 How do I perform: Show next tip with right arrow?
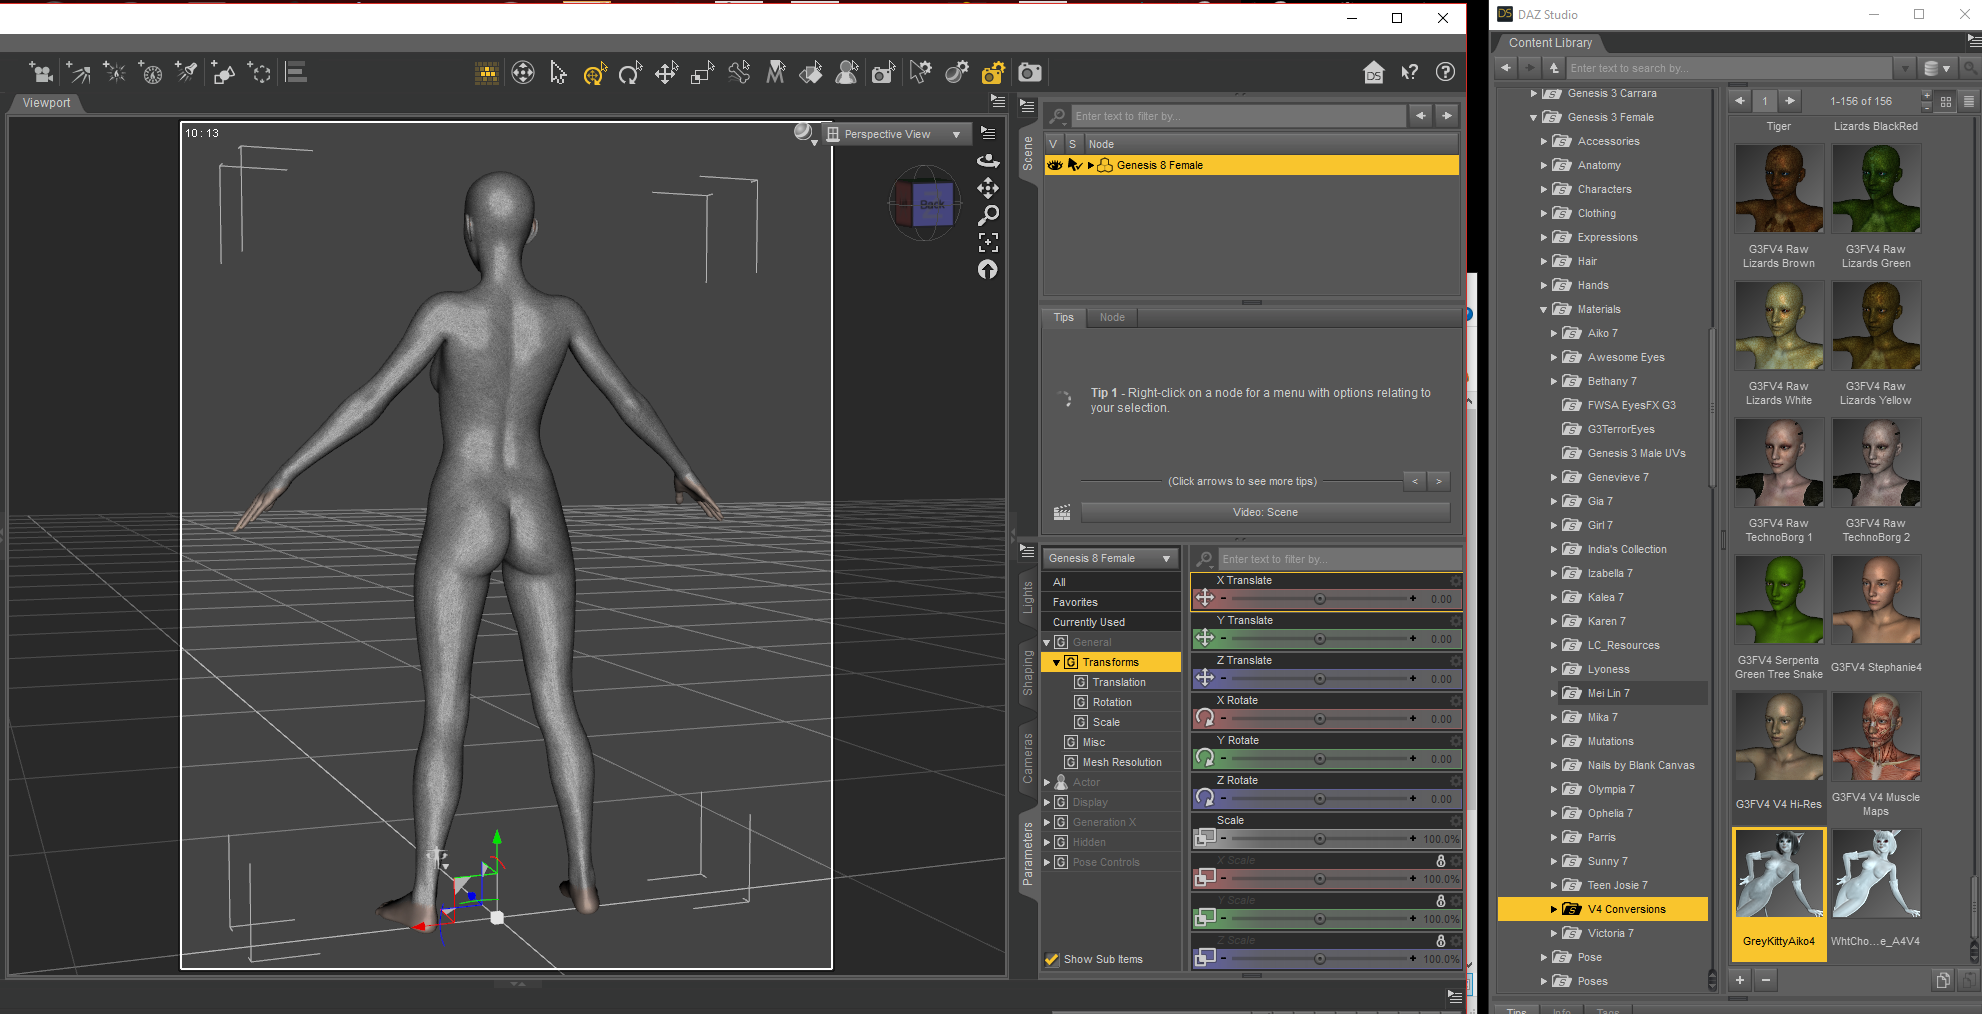click(x=1439, y=481)
